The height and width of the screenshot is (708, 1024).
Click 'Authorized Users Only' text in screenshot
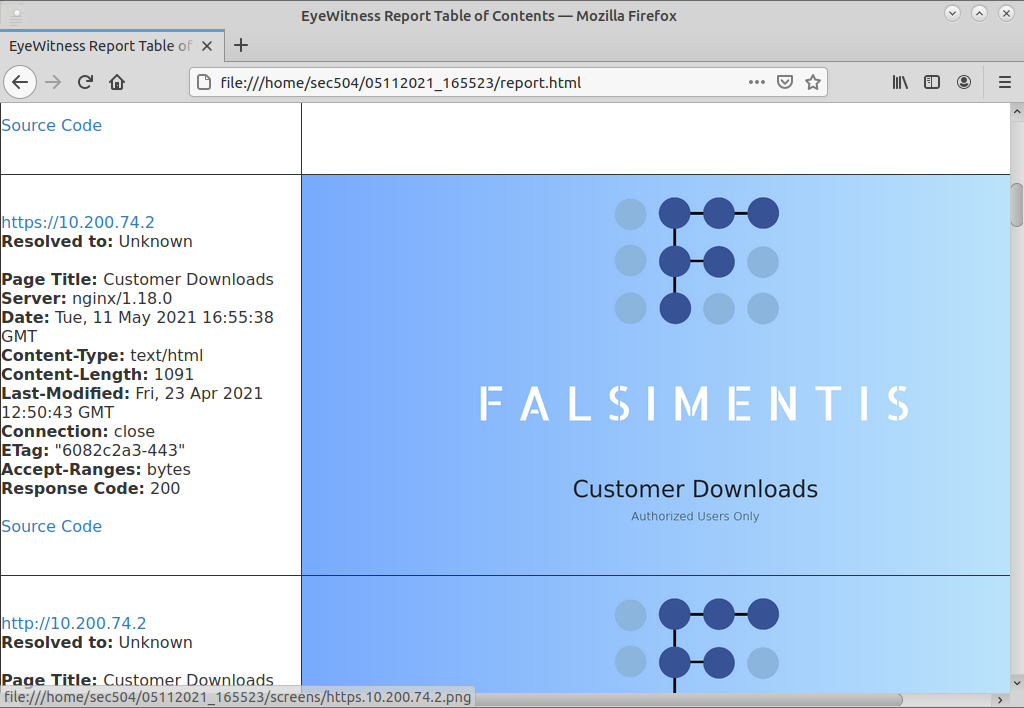695,516
